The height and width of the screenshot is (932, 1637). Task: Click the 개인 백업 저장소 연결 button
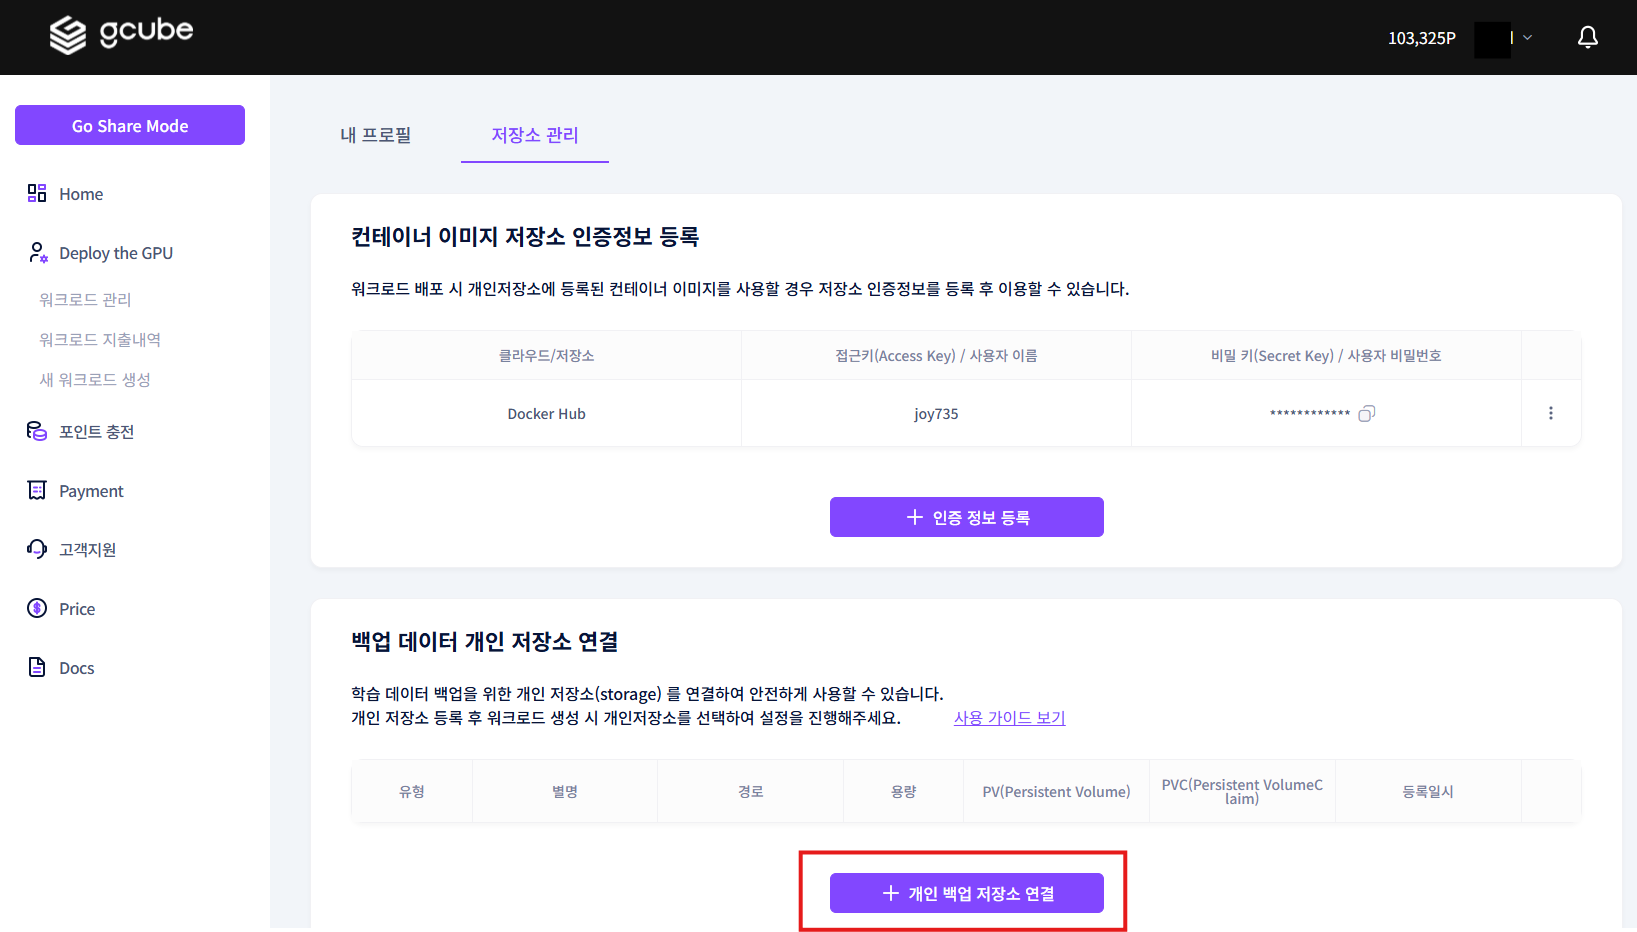[x=965, y=893]
